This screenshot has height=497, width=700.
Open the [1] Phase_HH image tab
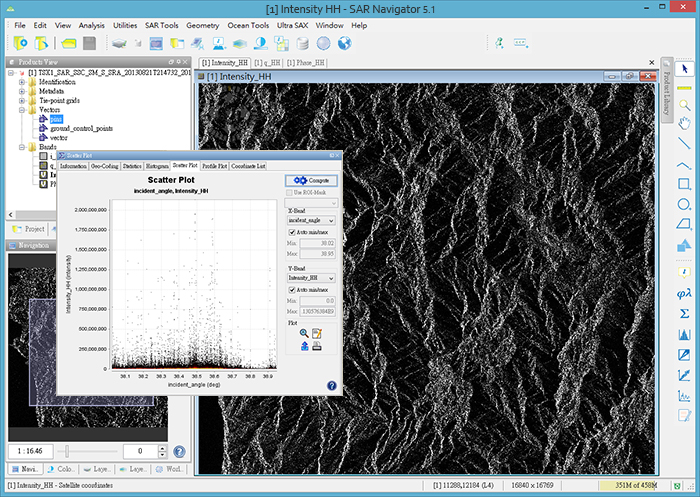coord(306,62)
